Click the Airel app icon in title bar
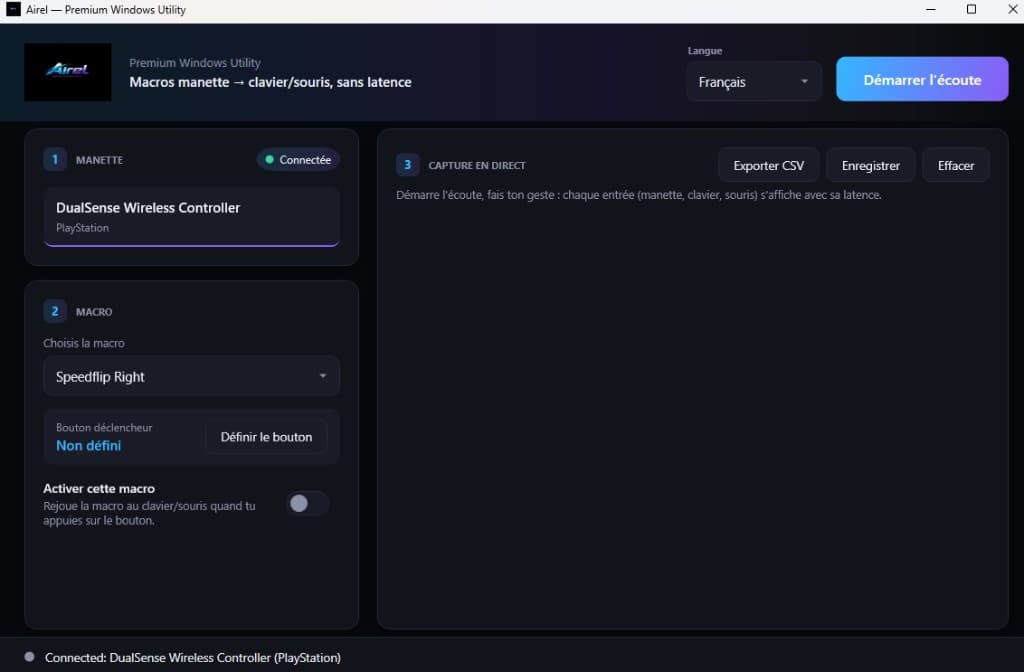 pyautogui.click(x=13, y=9)
